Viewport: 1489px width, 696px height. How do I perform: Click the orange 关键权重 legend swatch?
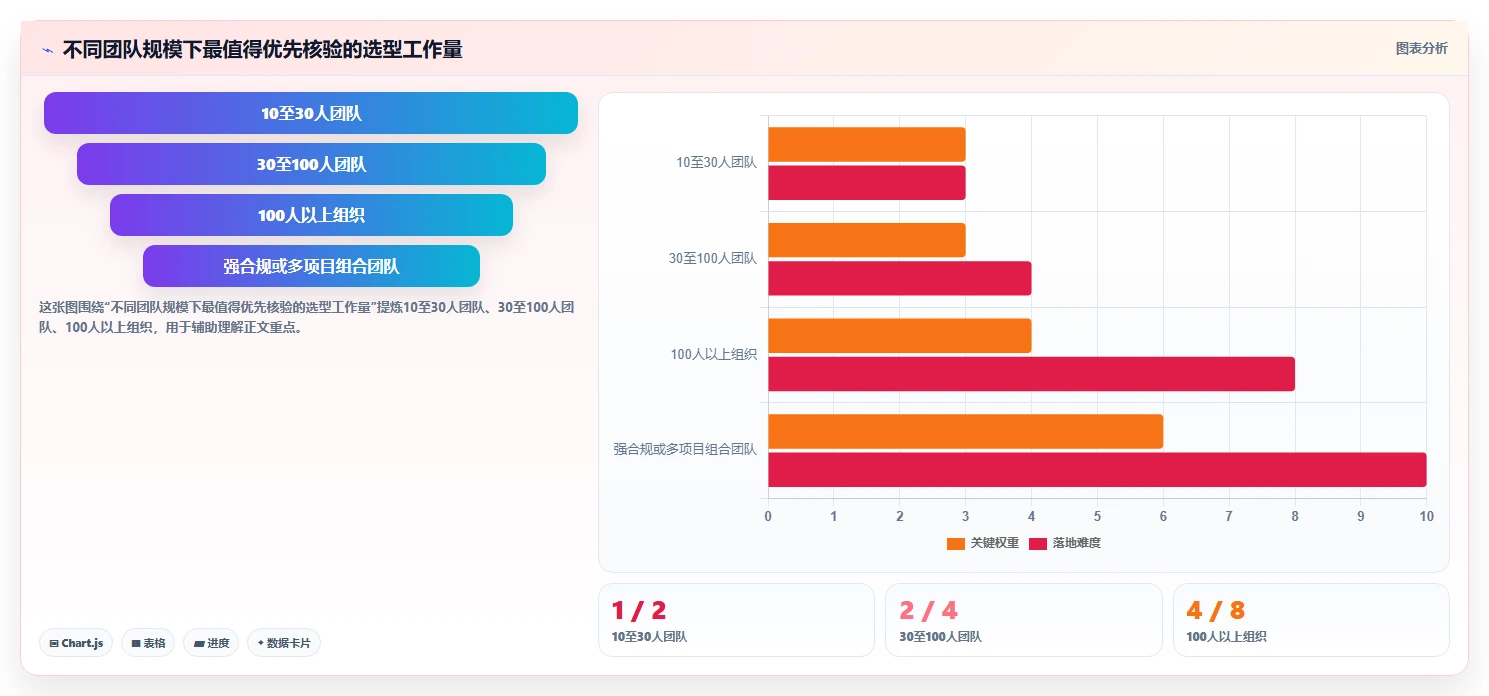[956, 544]
